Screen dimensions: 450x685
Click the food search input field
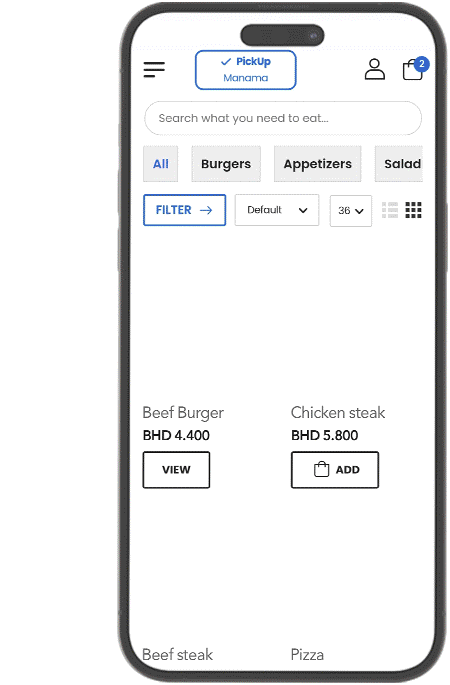(283, 118)
